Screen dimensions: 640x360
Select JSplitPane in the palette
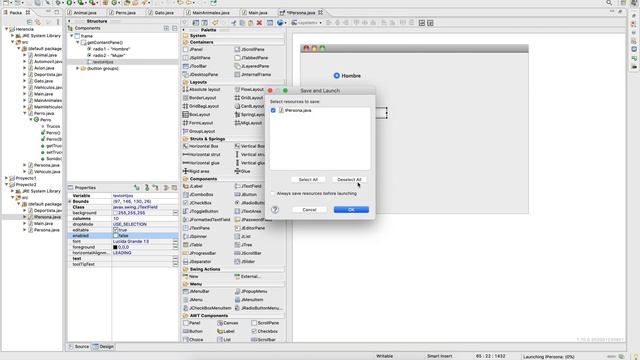[197, 58]
